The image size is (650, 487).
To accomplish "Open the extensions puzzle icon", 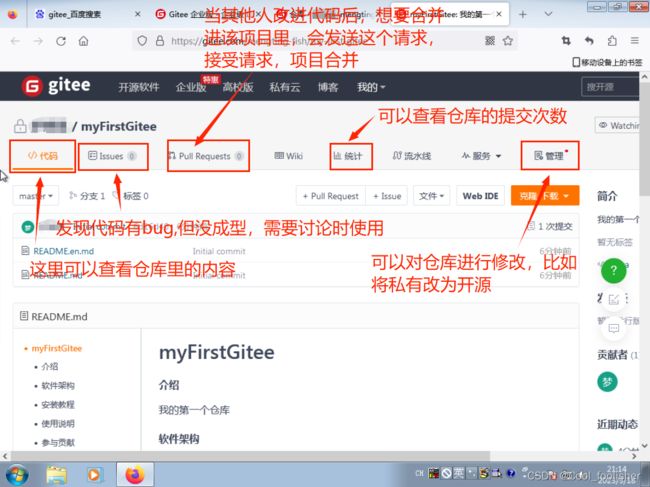I will point(612,41).
